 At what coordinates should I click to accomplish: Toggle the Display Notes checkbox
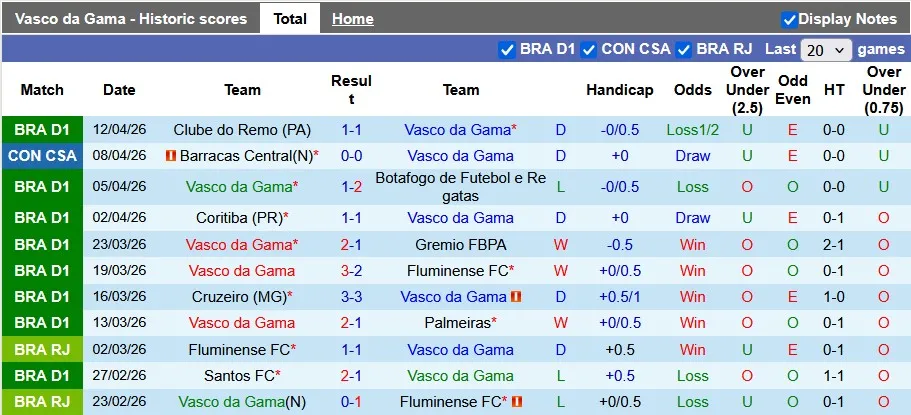click(789, 19)
